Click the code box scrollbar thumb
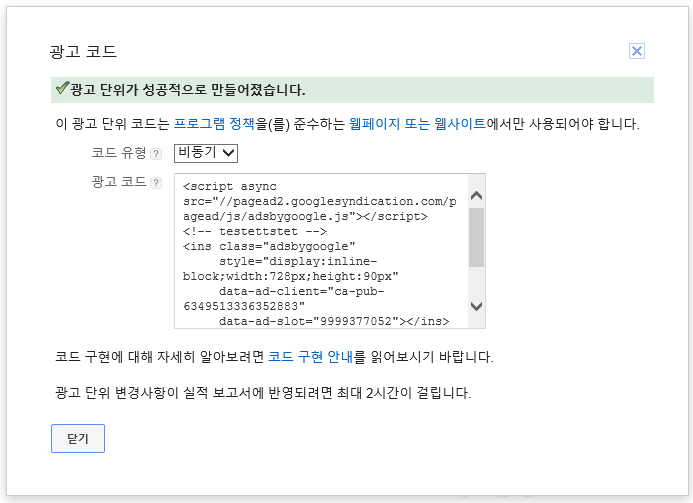This screenshot has width=693, height=503. 476,238
